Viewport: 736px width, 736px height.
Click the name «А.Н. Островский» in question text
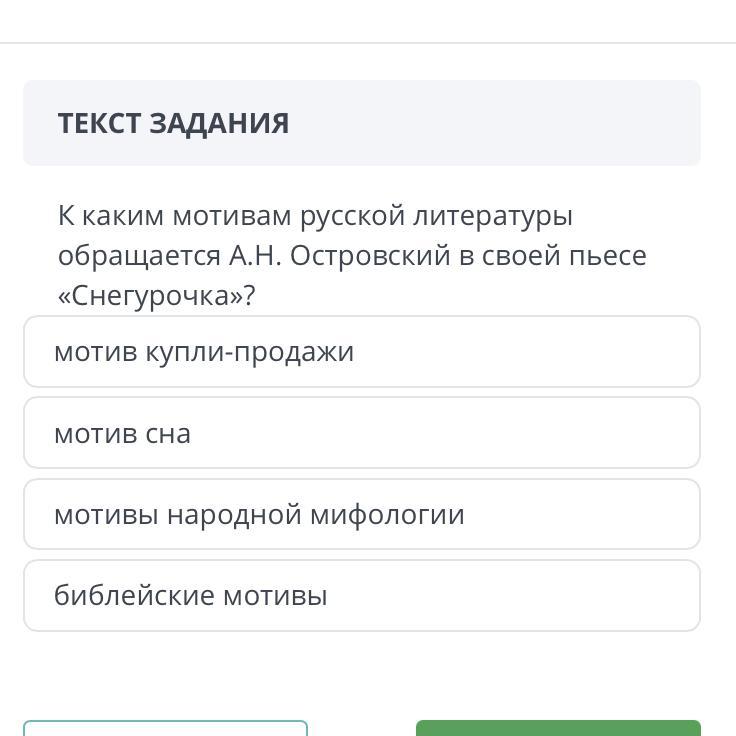click(340, 256)
